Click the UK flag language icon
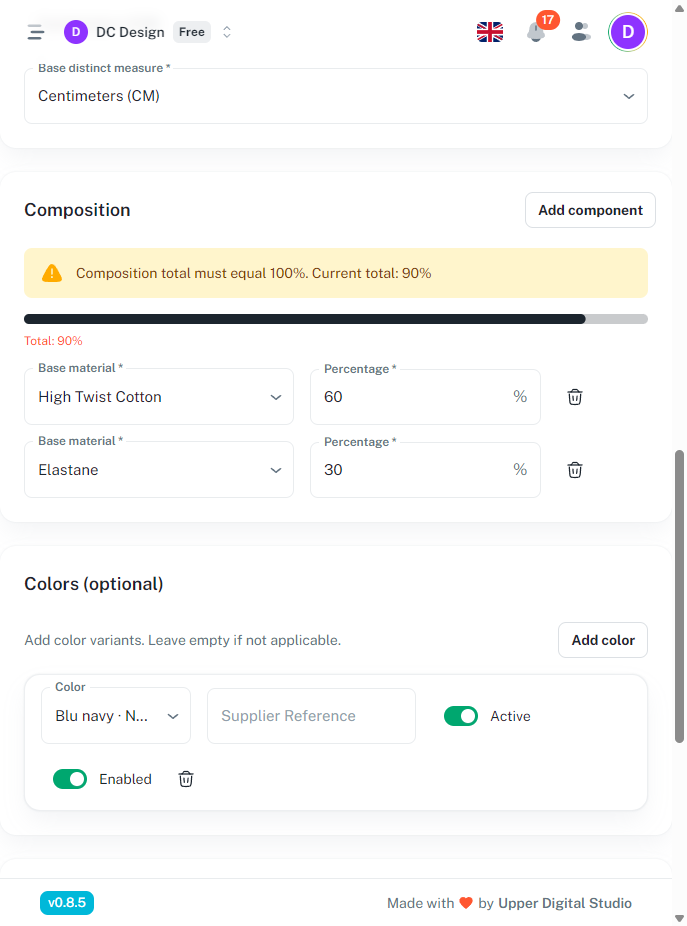Screen dimensions: 687x926 [490, 32]
